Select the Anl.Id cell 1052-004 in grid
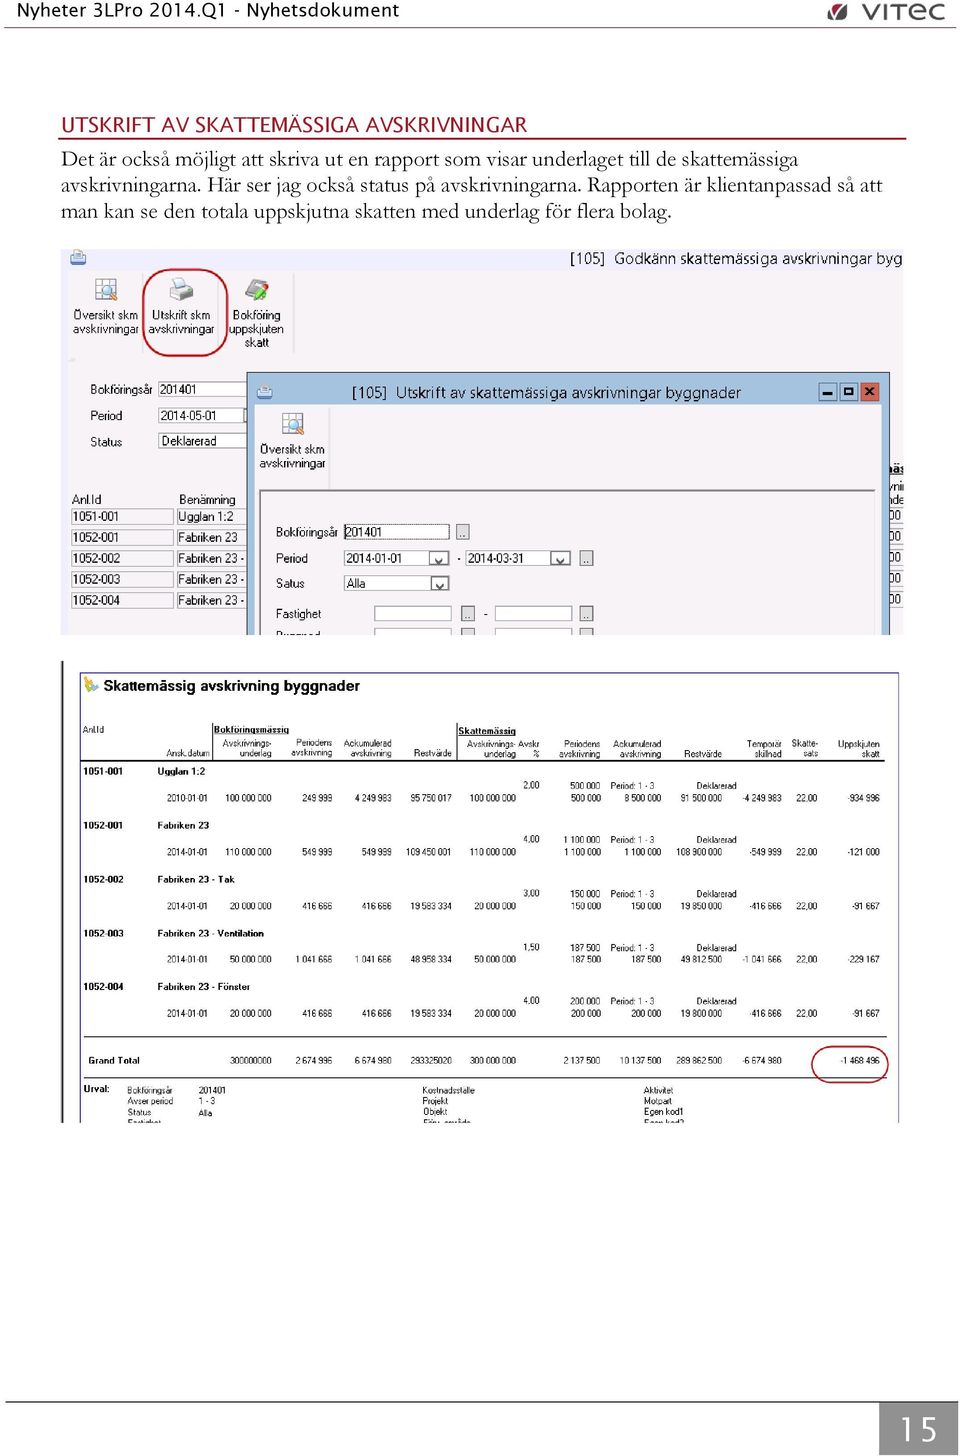 pos(122,600)
